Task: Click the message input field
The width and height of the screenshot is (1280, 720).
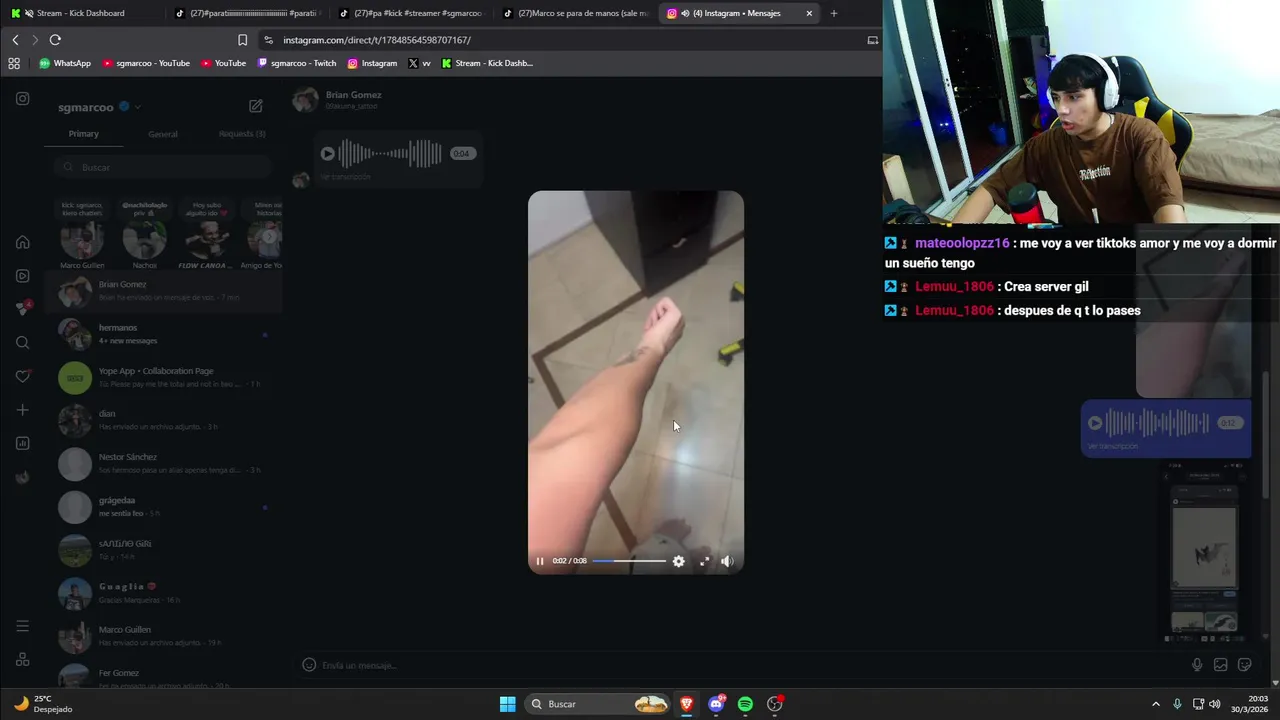Action: 750,665
